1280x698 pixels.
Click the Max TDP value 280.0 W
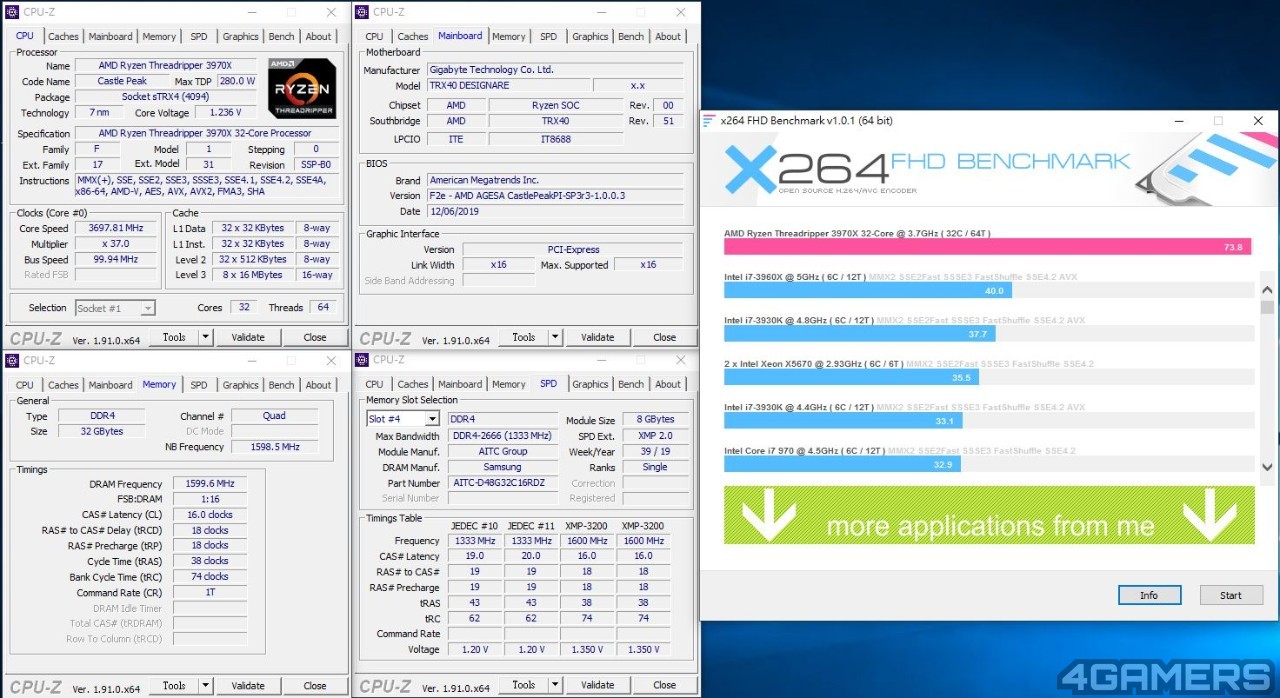[x=237, y=81]
